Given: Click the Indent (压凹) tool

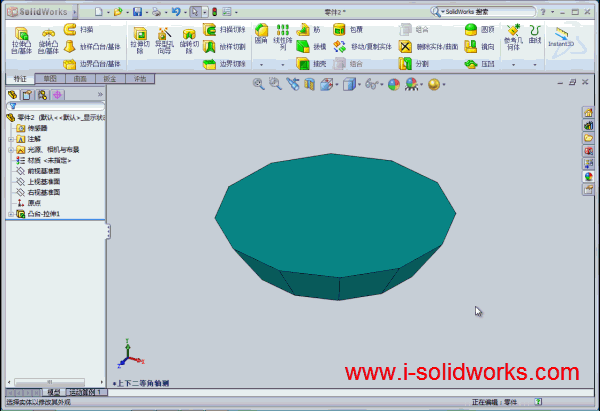Looking at the screenshot, I should click(479, 64).
